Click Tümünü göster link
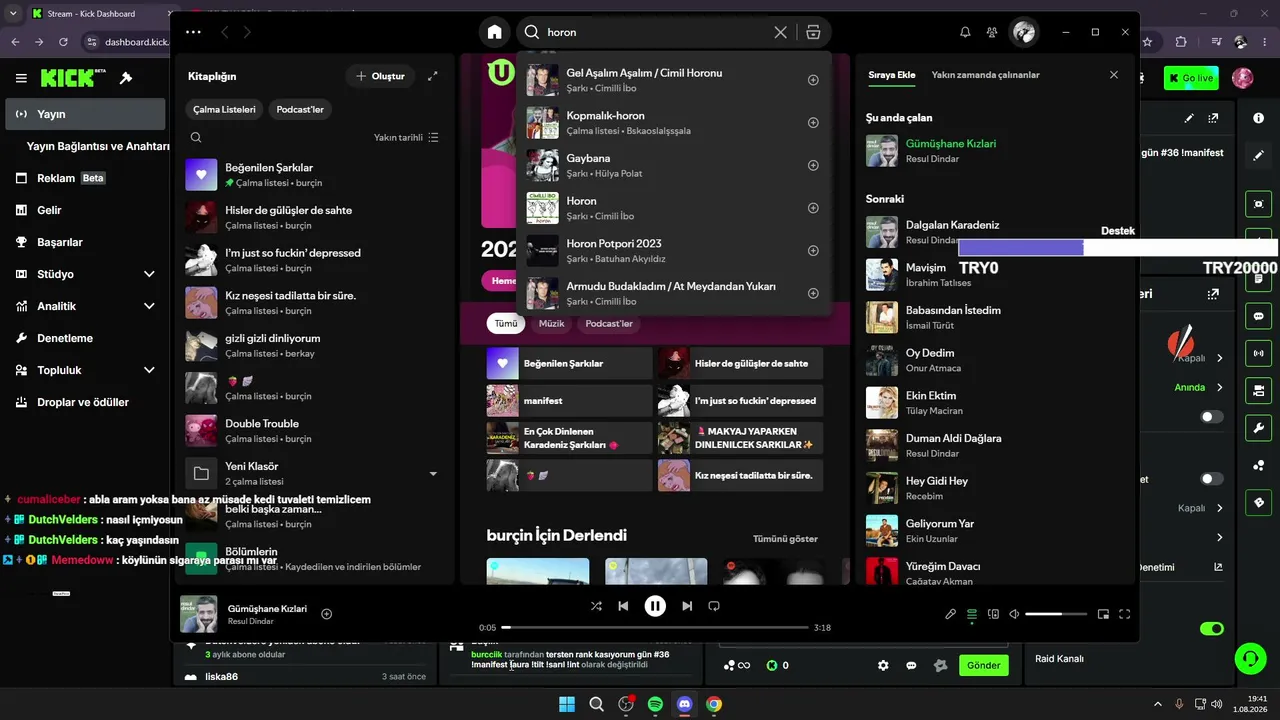The image size is (1280, 720). (x=785, y=539)
